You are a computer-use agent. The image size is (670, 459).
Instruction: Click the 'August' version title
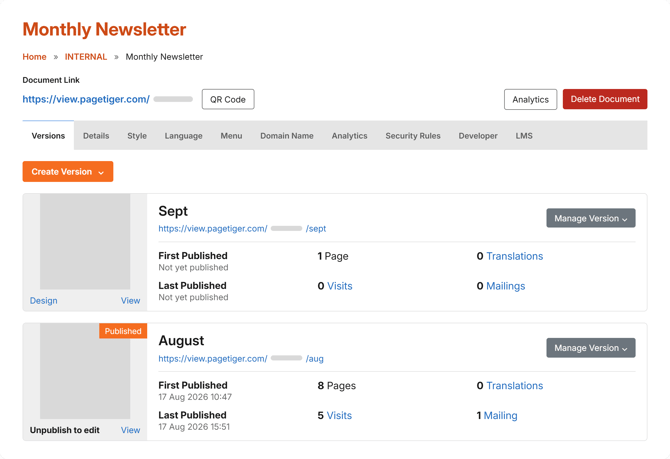pyautogui.click(x=181, y=341)
